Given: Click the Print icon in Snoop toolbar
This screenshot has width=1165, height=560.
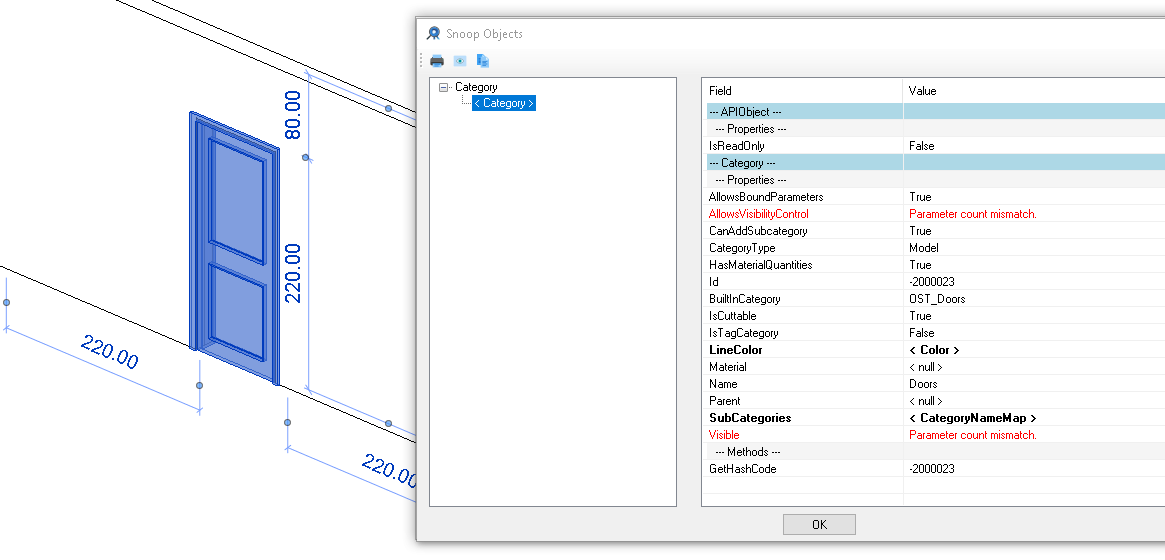Looking at the screenshot, I should click(x=437, y=60).
